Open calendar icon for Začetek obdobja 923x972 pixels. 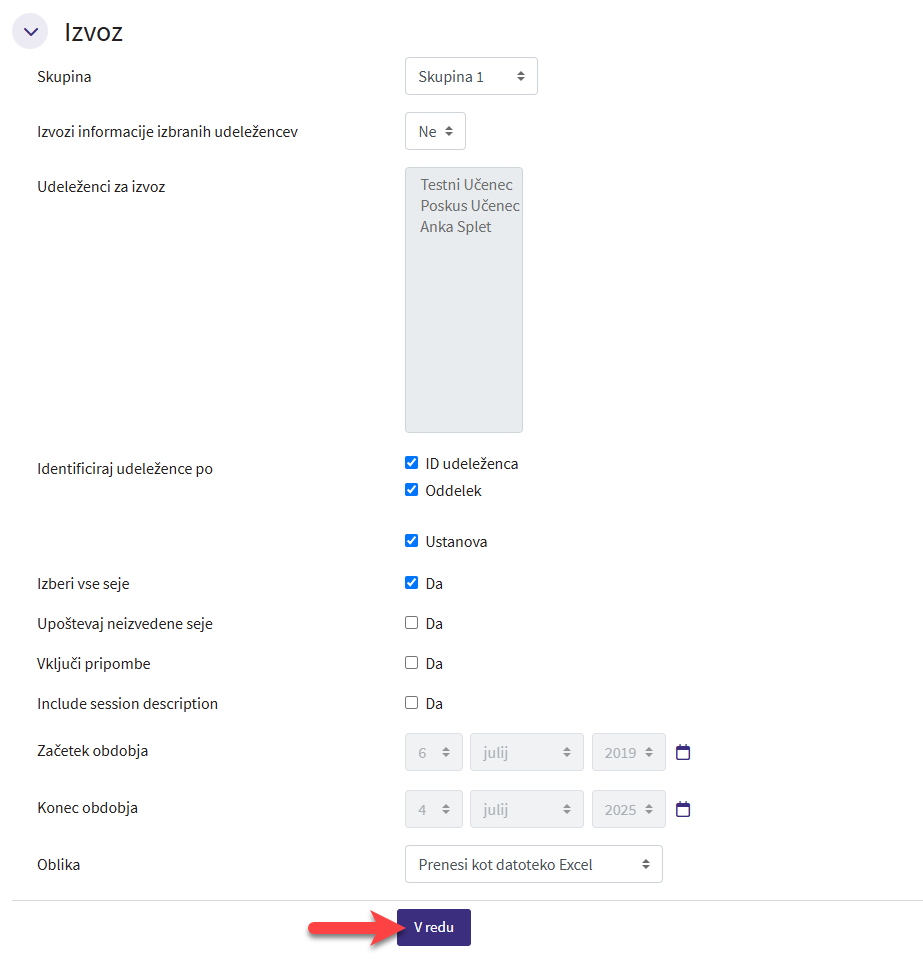(684, 752)
